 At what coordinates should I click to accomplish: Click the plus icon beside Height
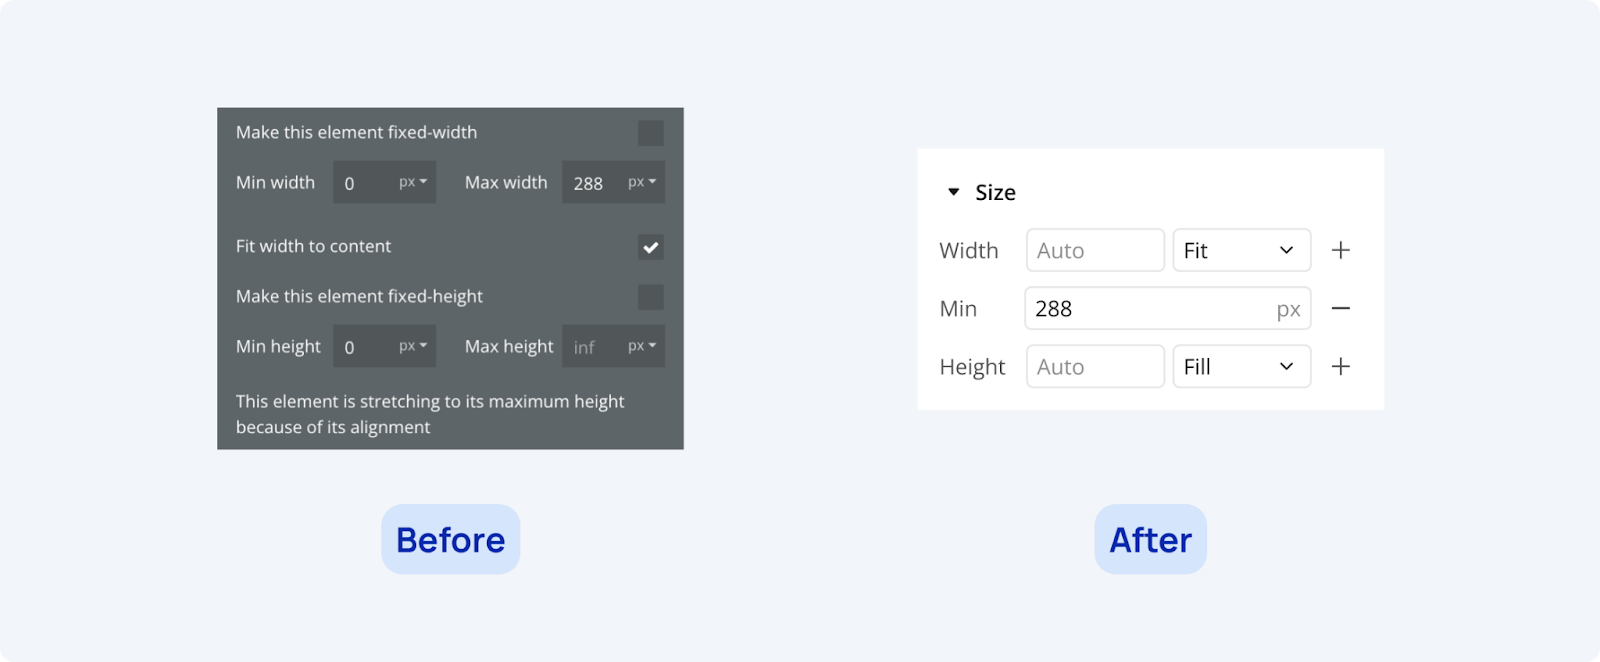(x=1341, y=366)
